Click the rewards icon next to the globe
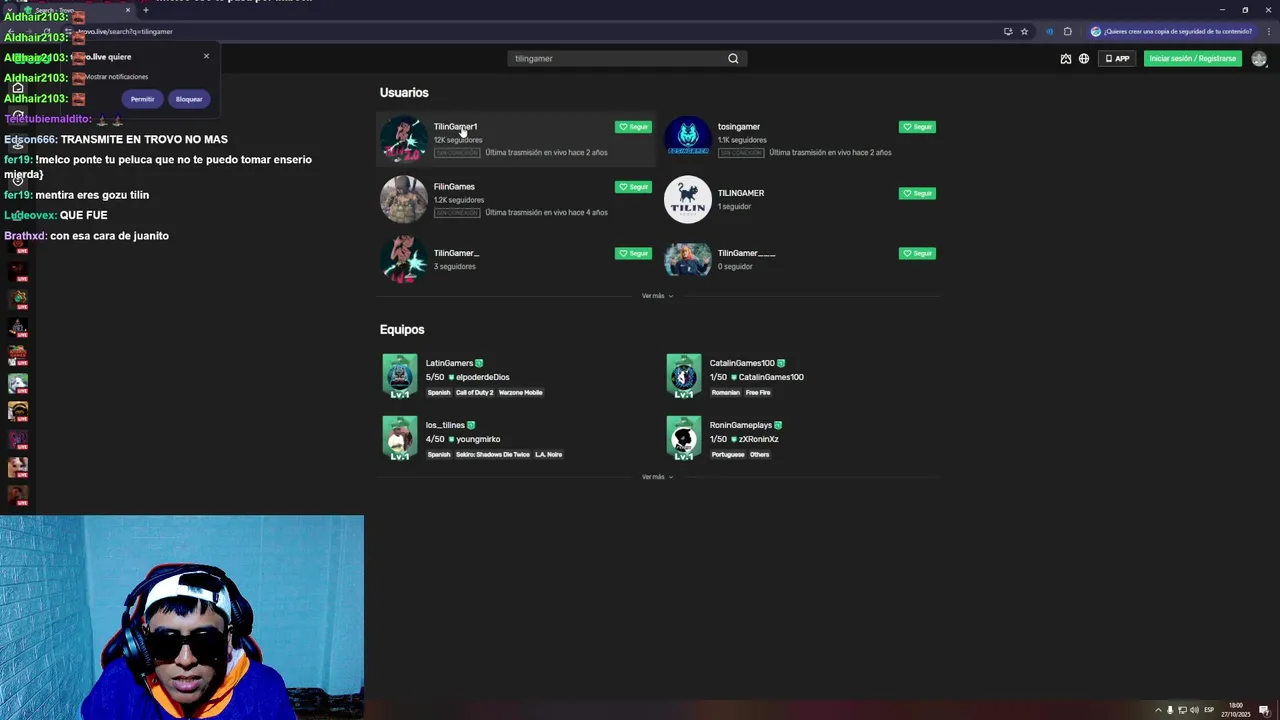1280x720 pixels. point(1066,58)
